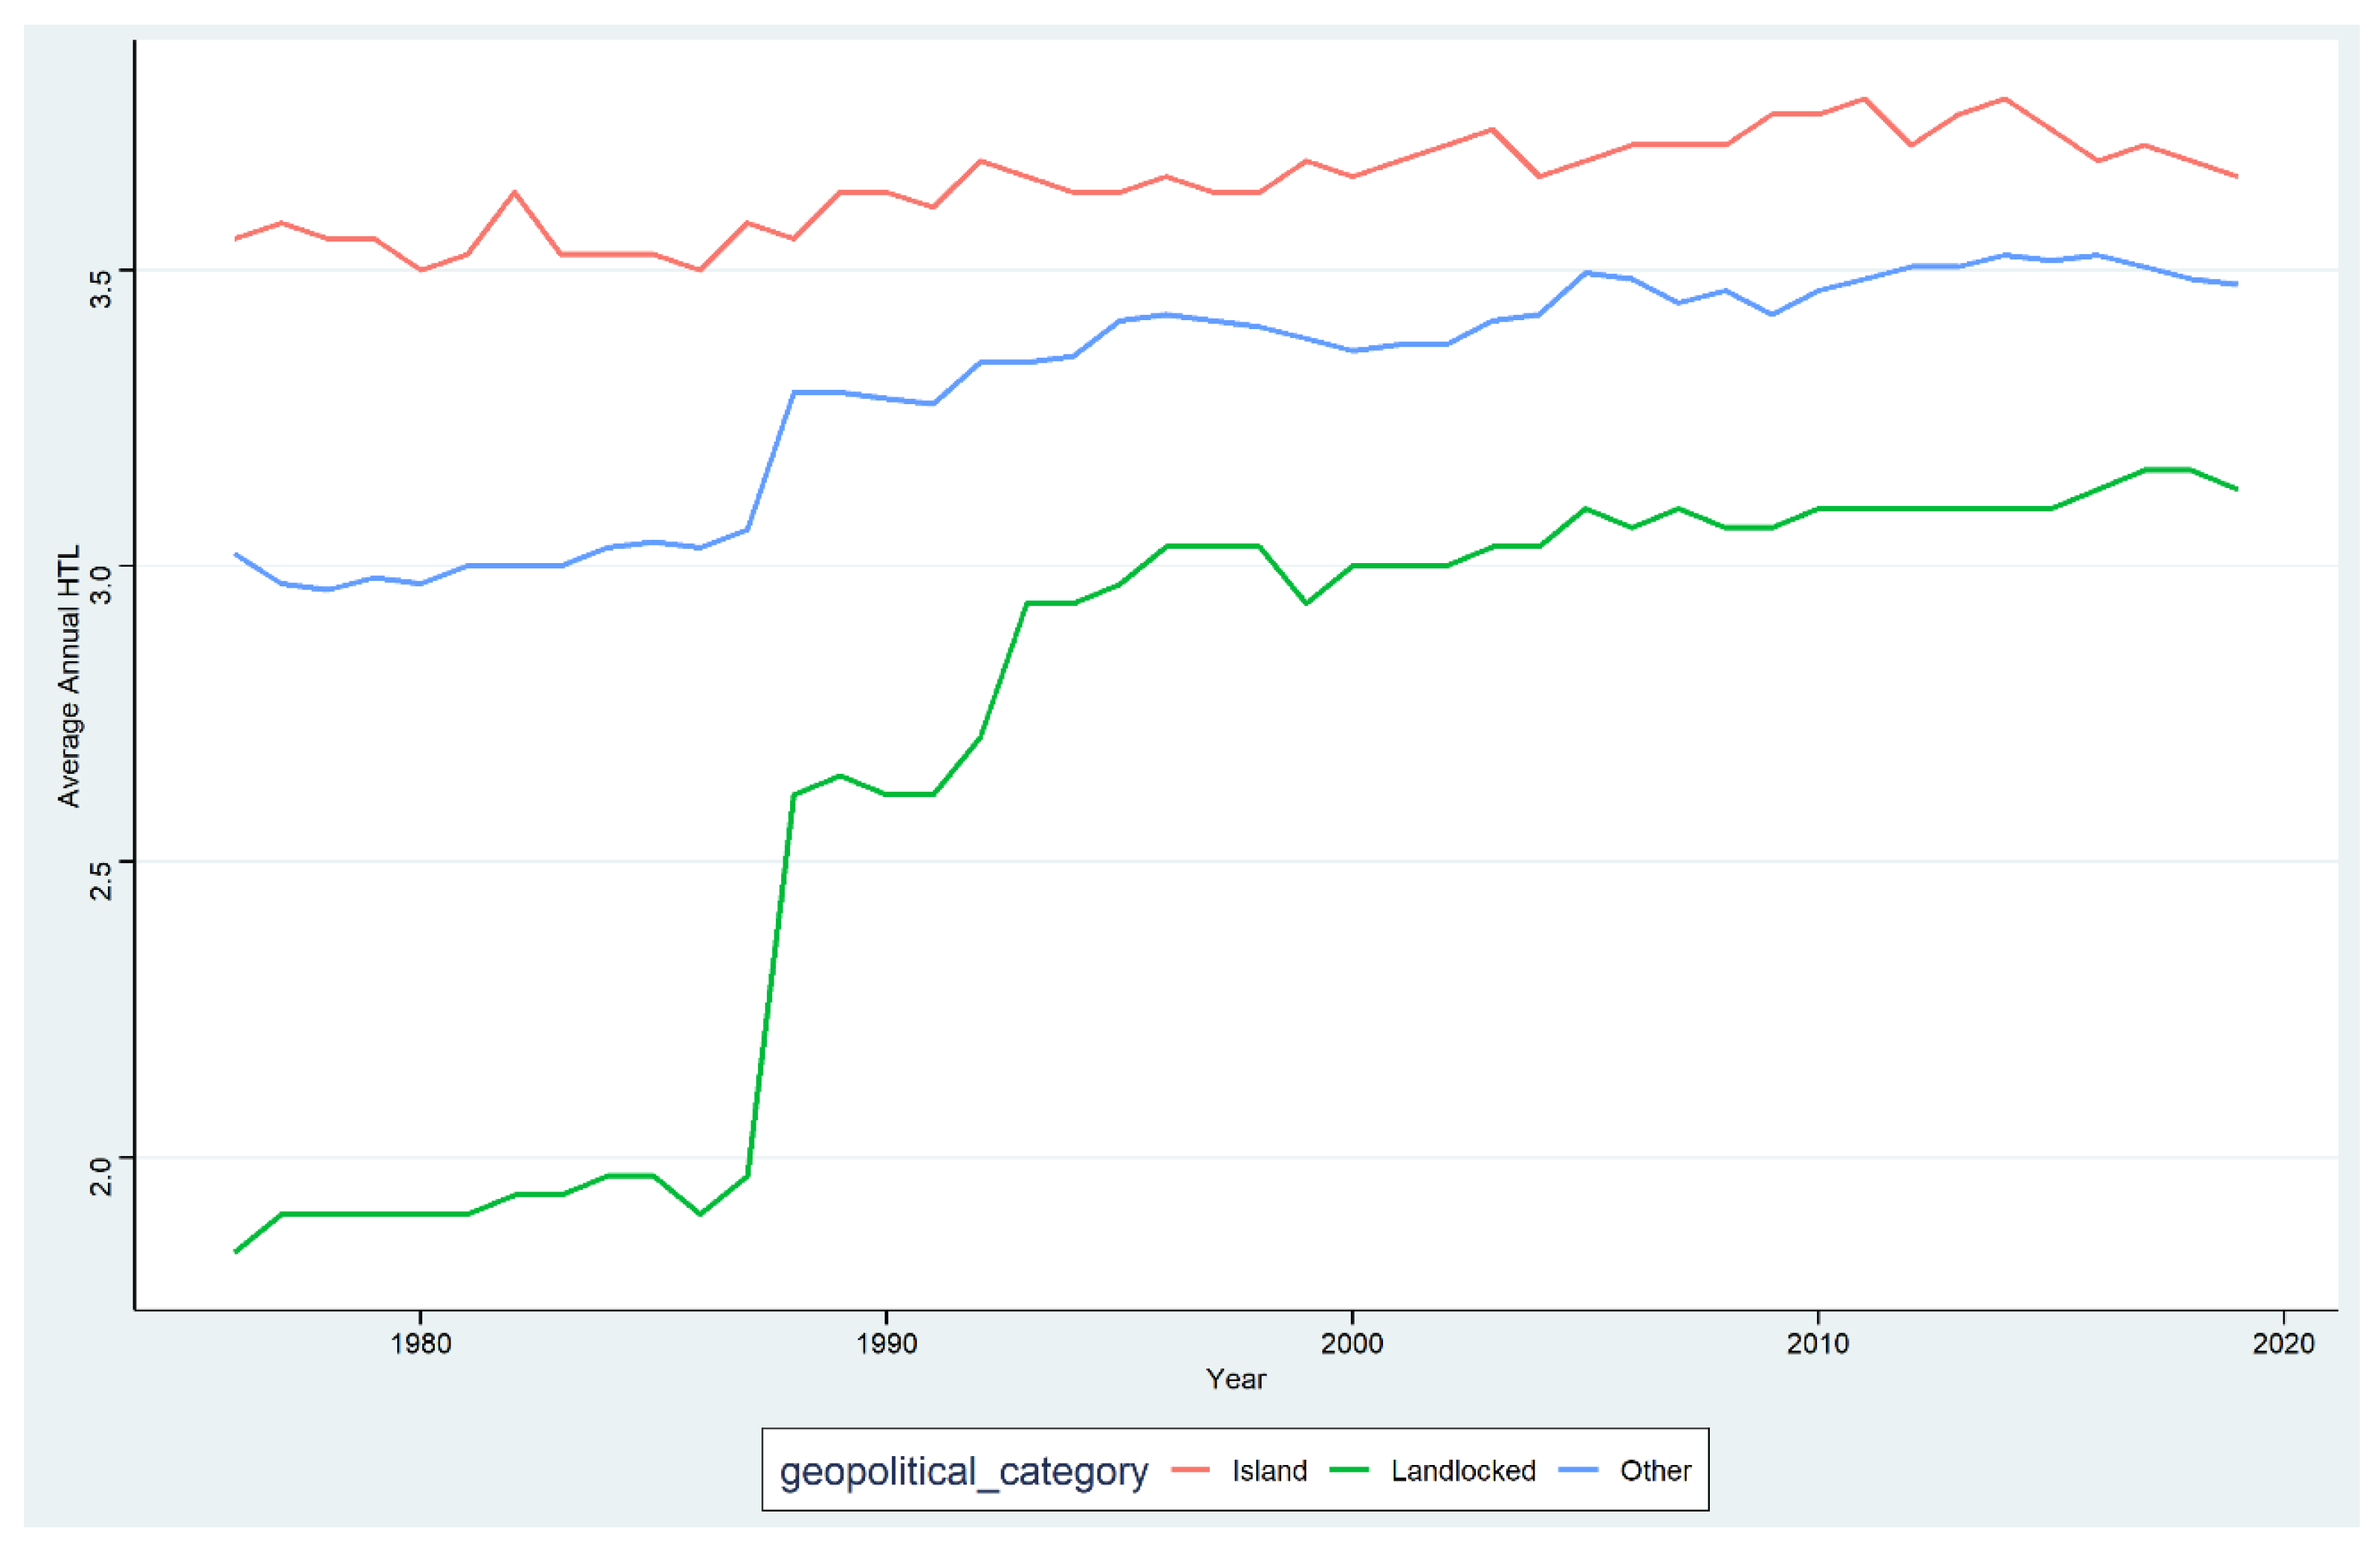Click the 2.5 y-axis tick label
The image size is (2380, 1546).
coord(100,878)
